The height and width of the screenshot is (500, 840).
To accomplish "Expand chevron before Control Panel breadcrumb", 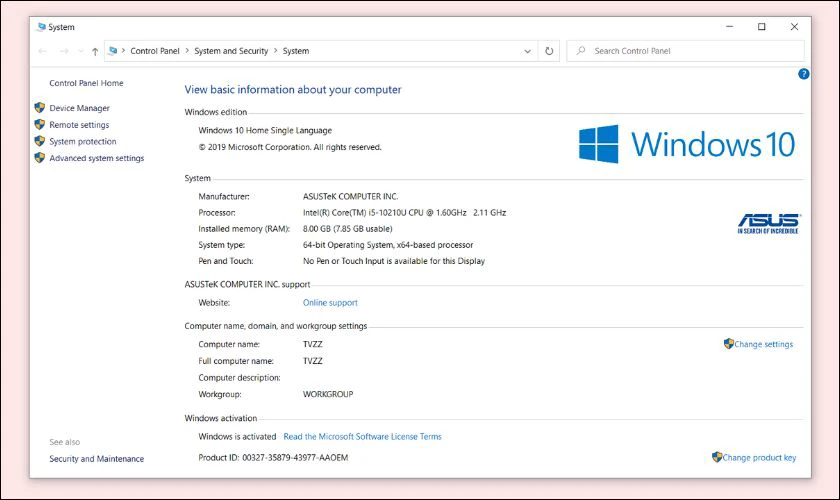I will coord(123,51).
